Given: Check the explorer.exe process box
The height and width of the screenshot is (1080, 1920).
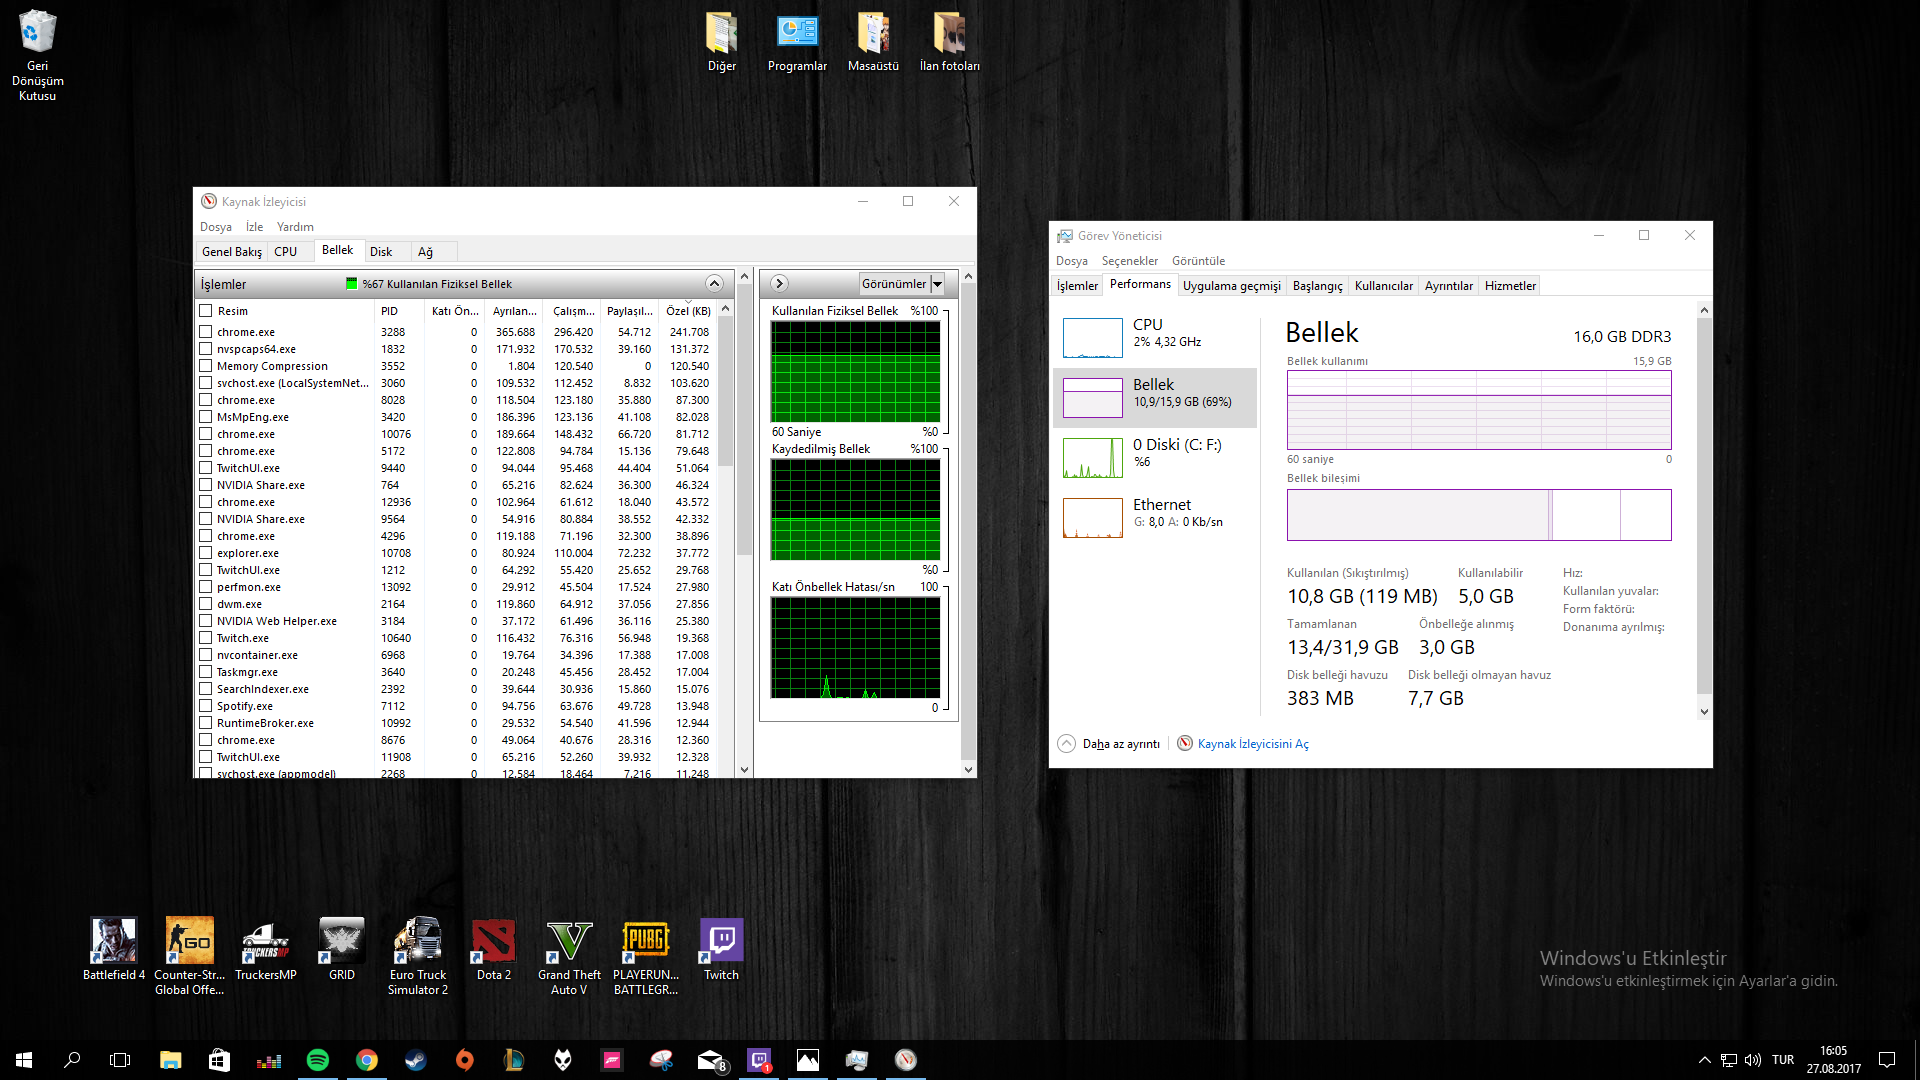Looking at the screenshot, I should (206, 553).
